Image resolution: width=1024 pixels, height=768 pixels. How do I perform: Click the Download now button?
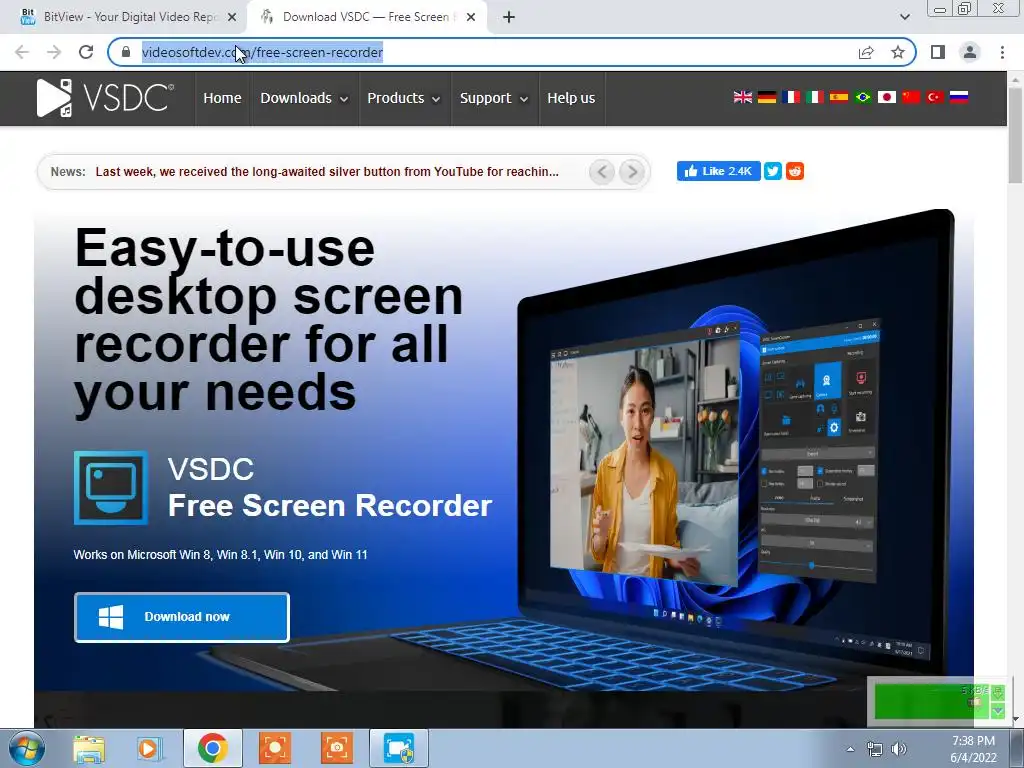pos(182,617)
